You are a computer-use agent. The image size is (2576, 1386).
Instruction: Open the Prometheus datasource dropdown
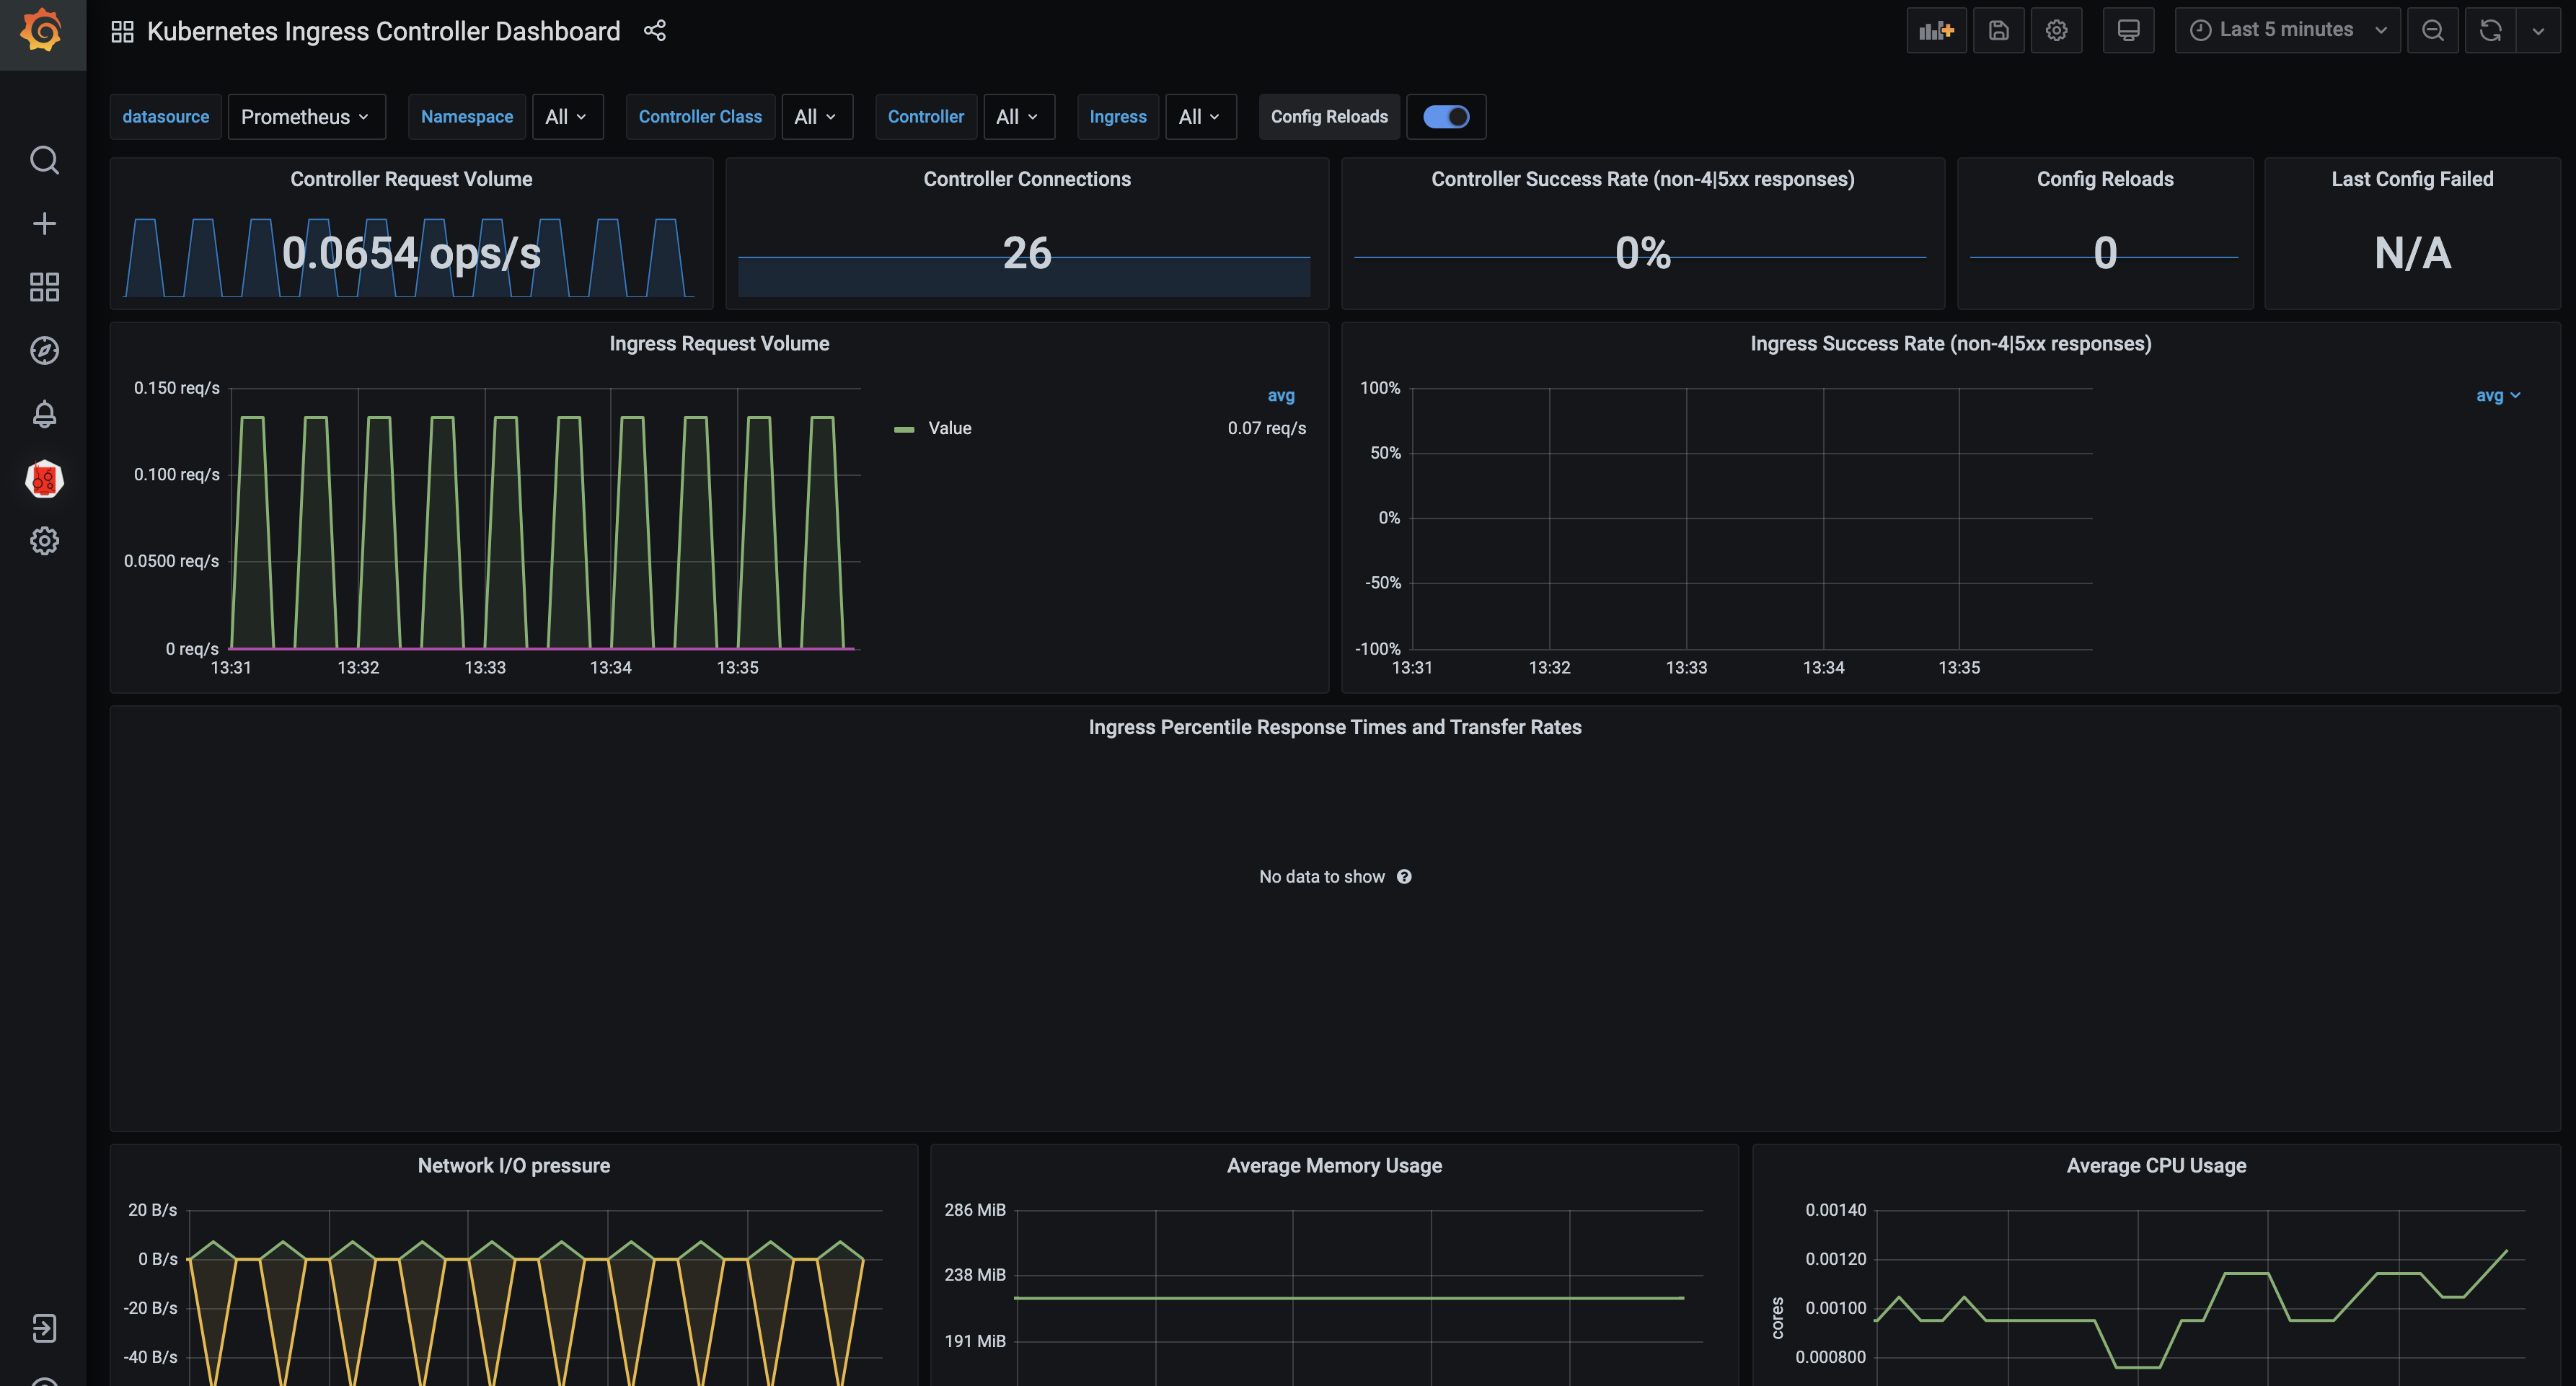point(305,117)
